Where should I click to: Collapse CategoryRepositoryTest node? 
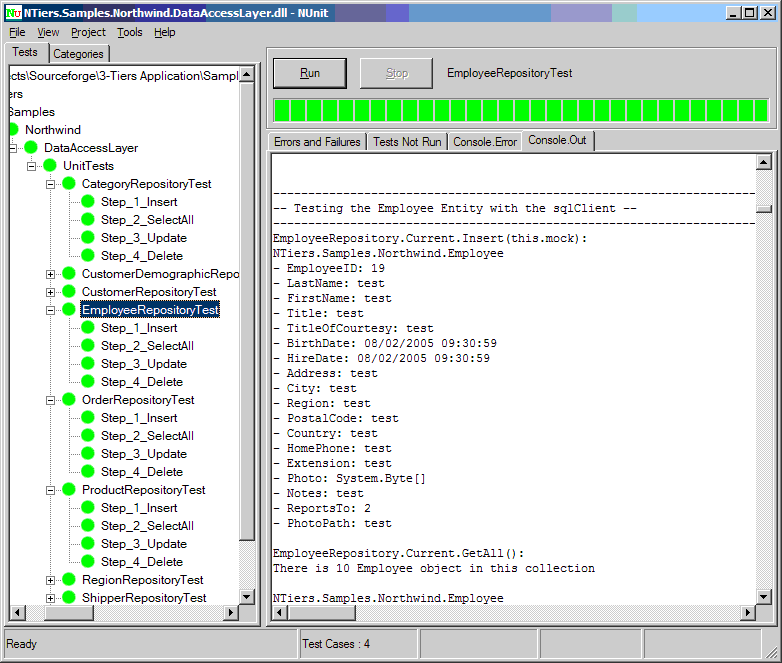tap(50, 184)
